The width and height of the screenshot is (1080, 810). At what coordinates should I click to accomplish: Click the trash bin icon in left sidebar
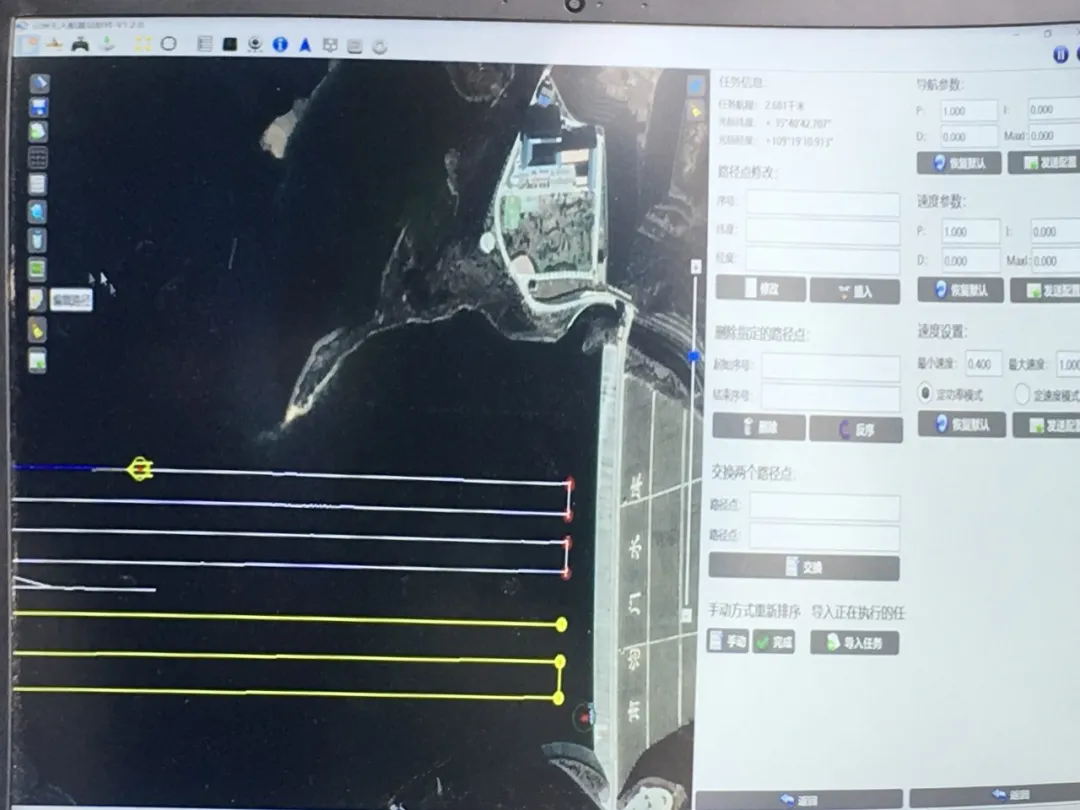(x=37, y=240)
